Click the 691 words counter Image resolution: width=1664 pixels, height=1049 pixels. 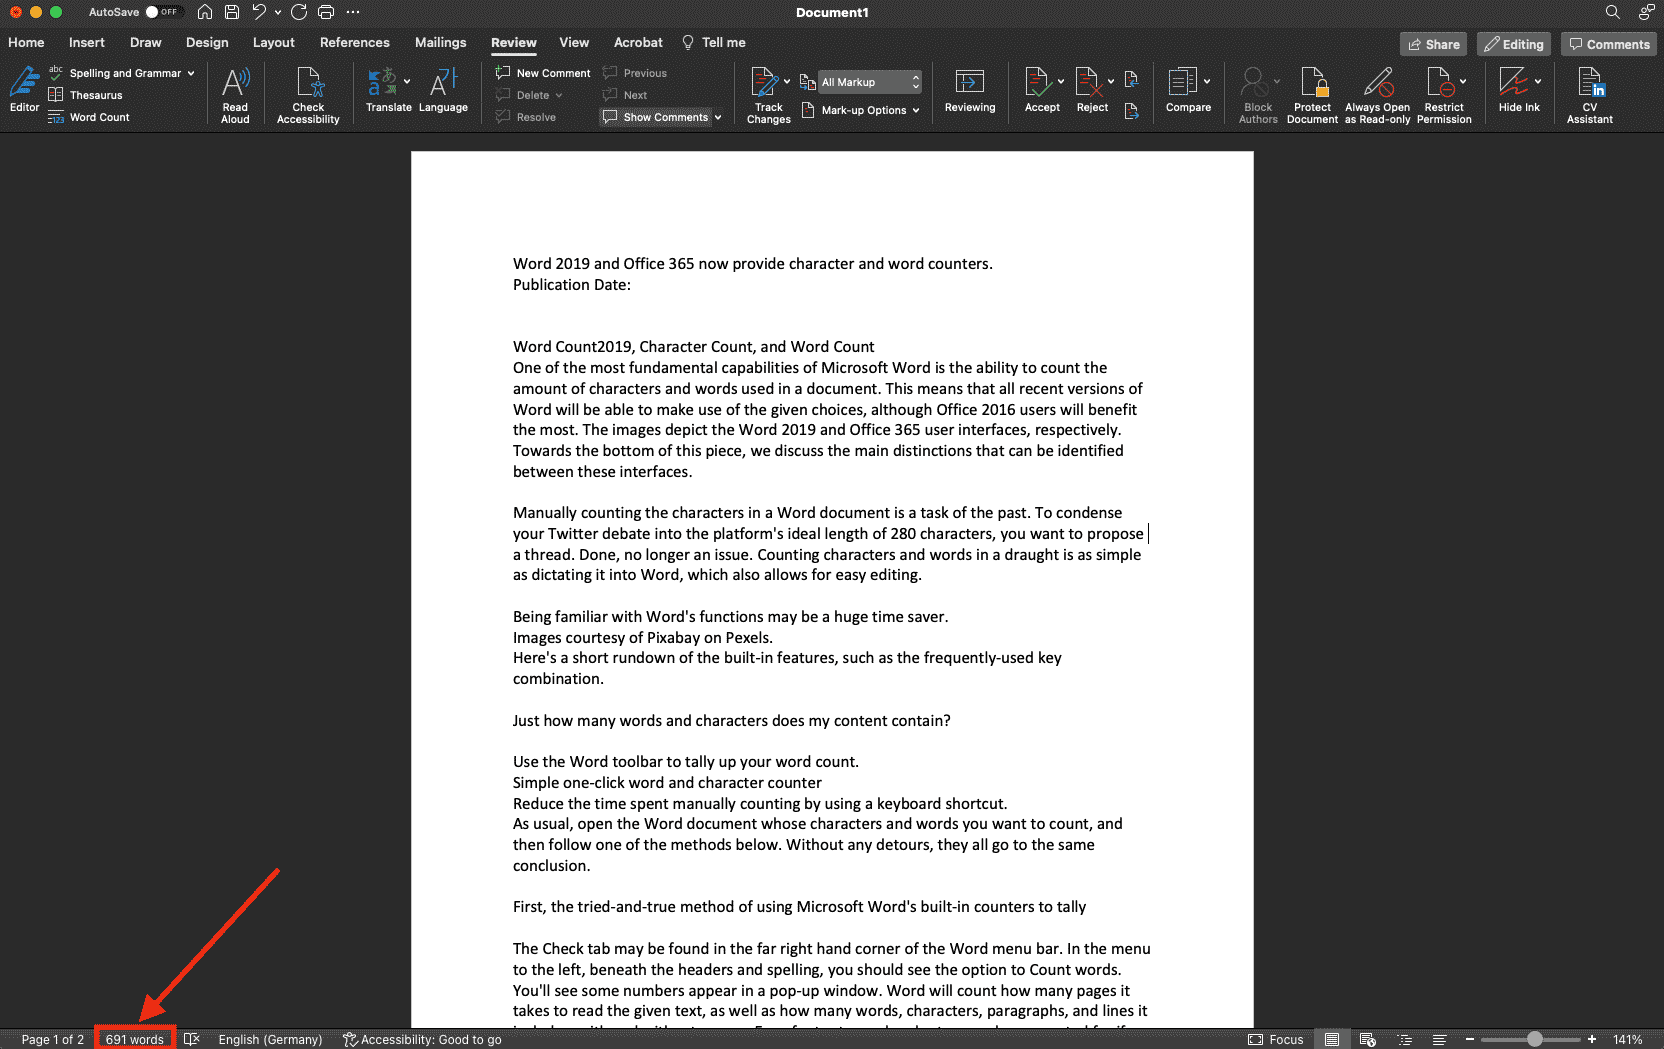(x=135, y=1040)
